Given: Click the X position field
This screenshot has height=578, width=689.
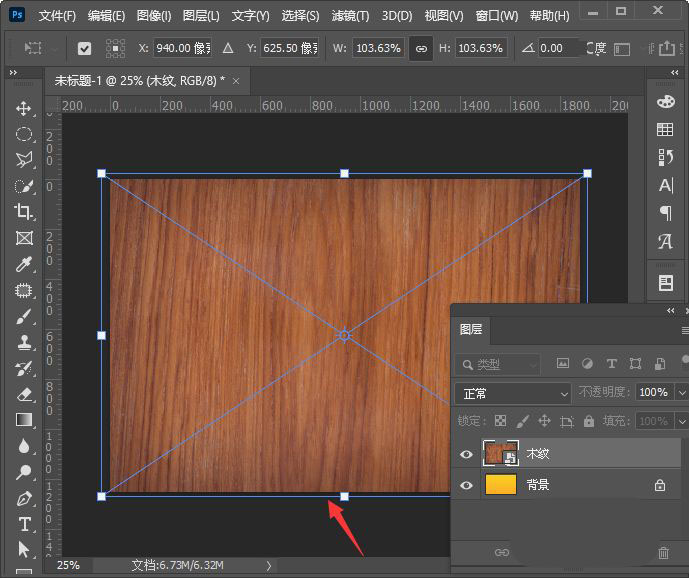Looking at the screenshot, I should click(x=182, y=48).
